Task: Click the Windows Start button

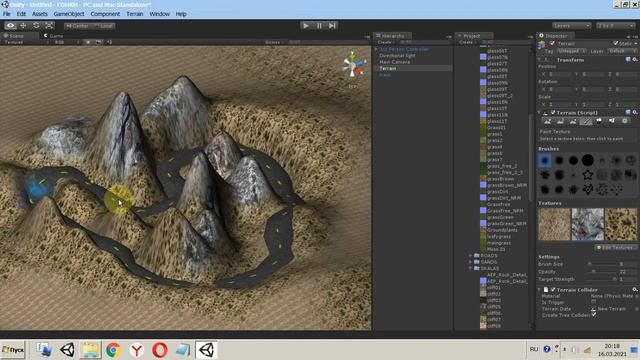Action: [x=13, y=350]
